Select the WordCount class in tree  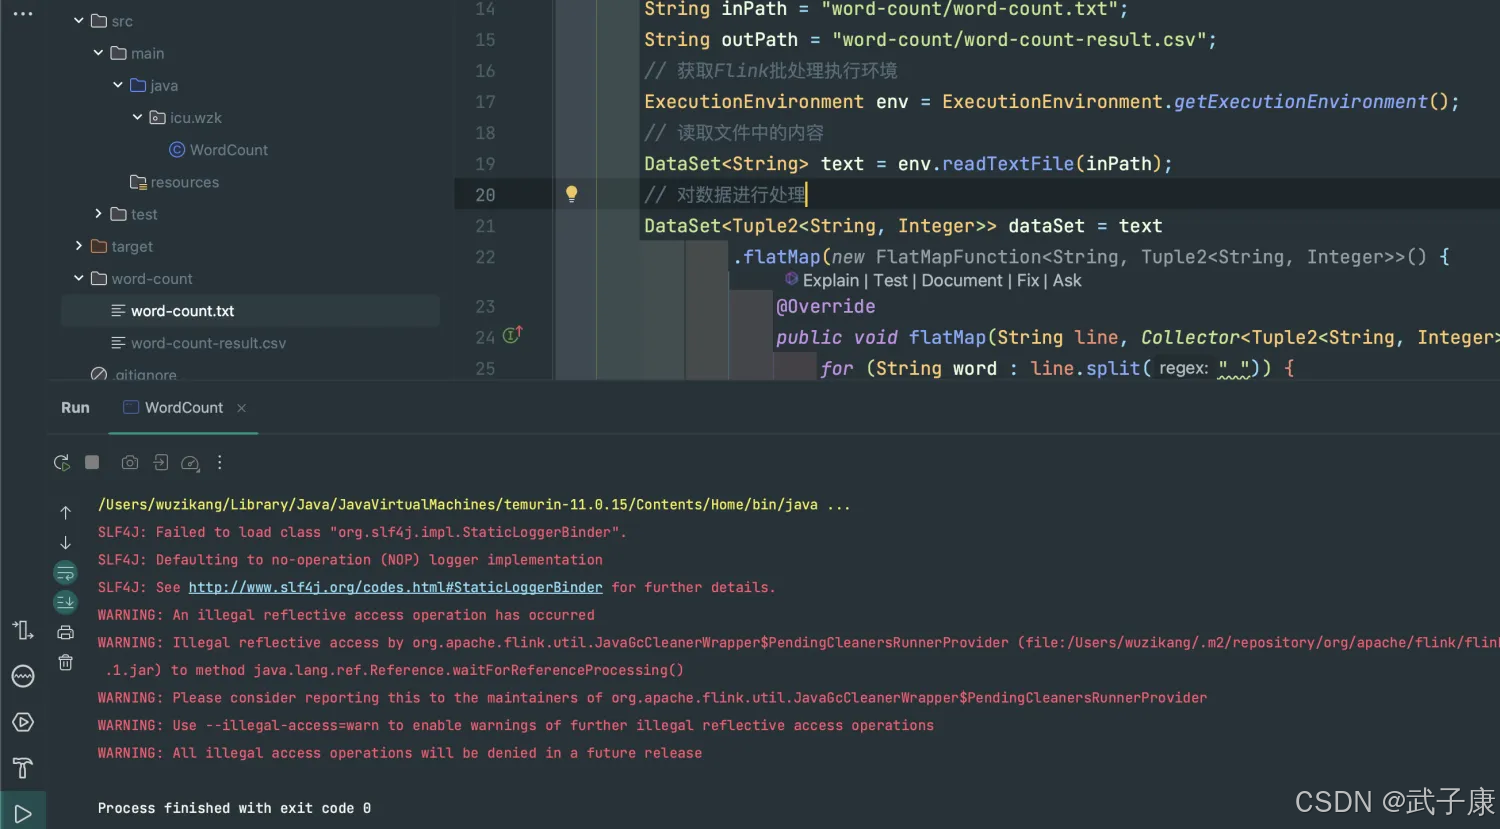pyautogui.click(x=229, y=150)
